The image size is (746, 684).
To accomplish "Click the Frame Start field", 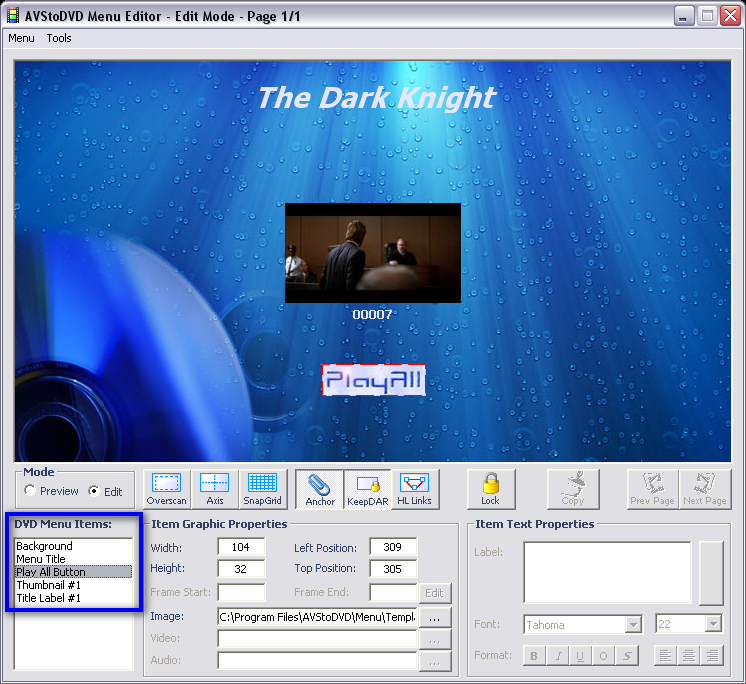I will pyautogui.click(x=241, y=593).
